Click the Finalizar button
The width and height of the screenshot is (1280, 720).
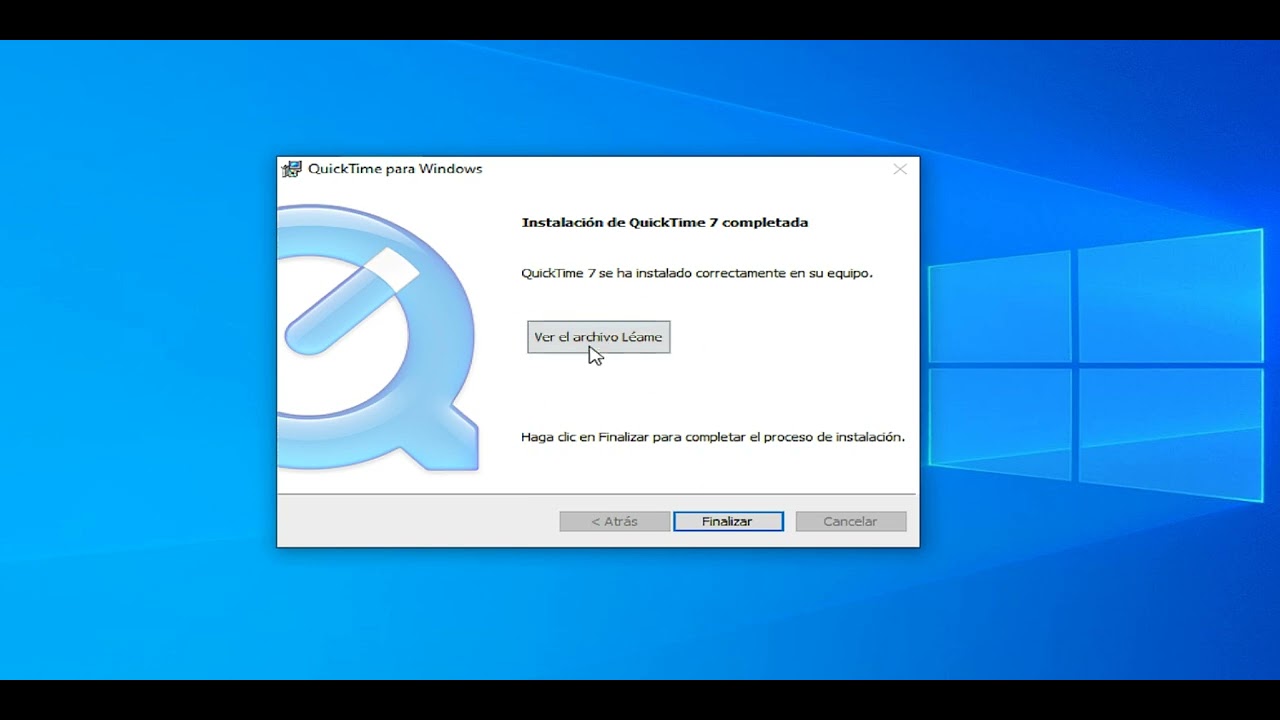click(728, 521)
